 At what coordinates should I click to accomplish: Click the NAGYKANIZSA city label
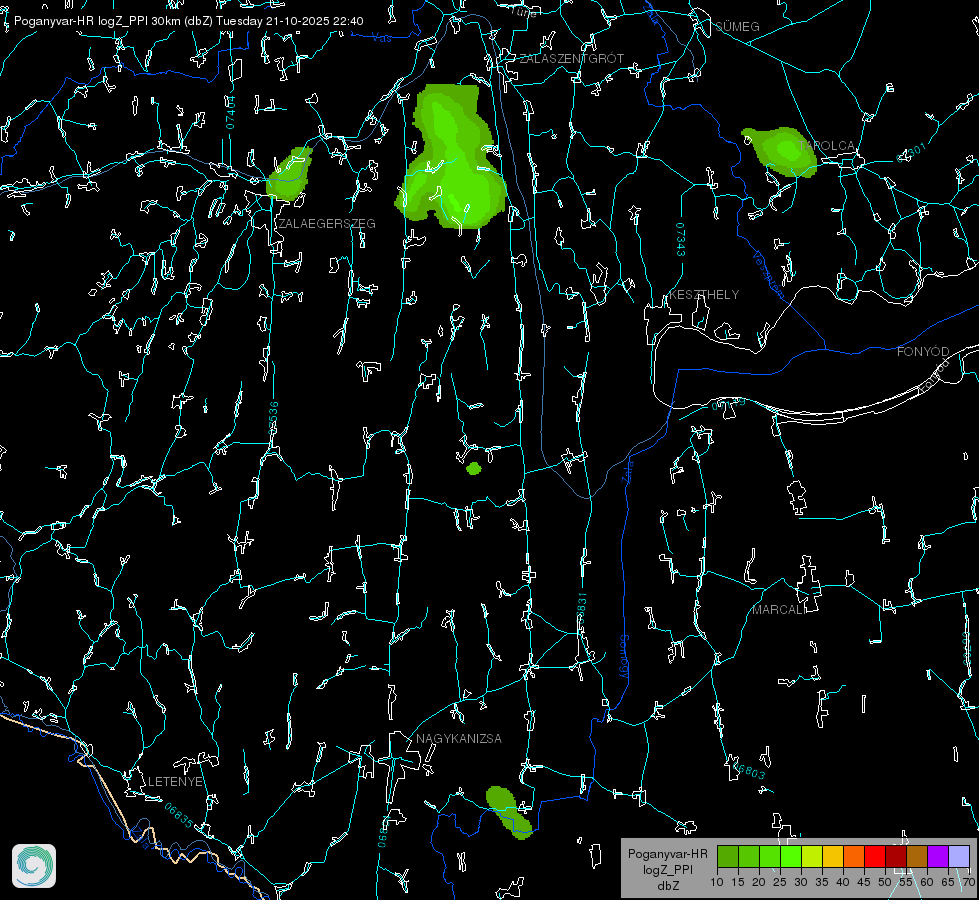coord(459,739)
